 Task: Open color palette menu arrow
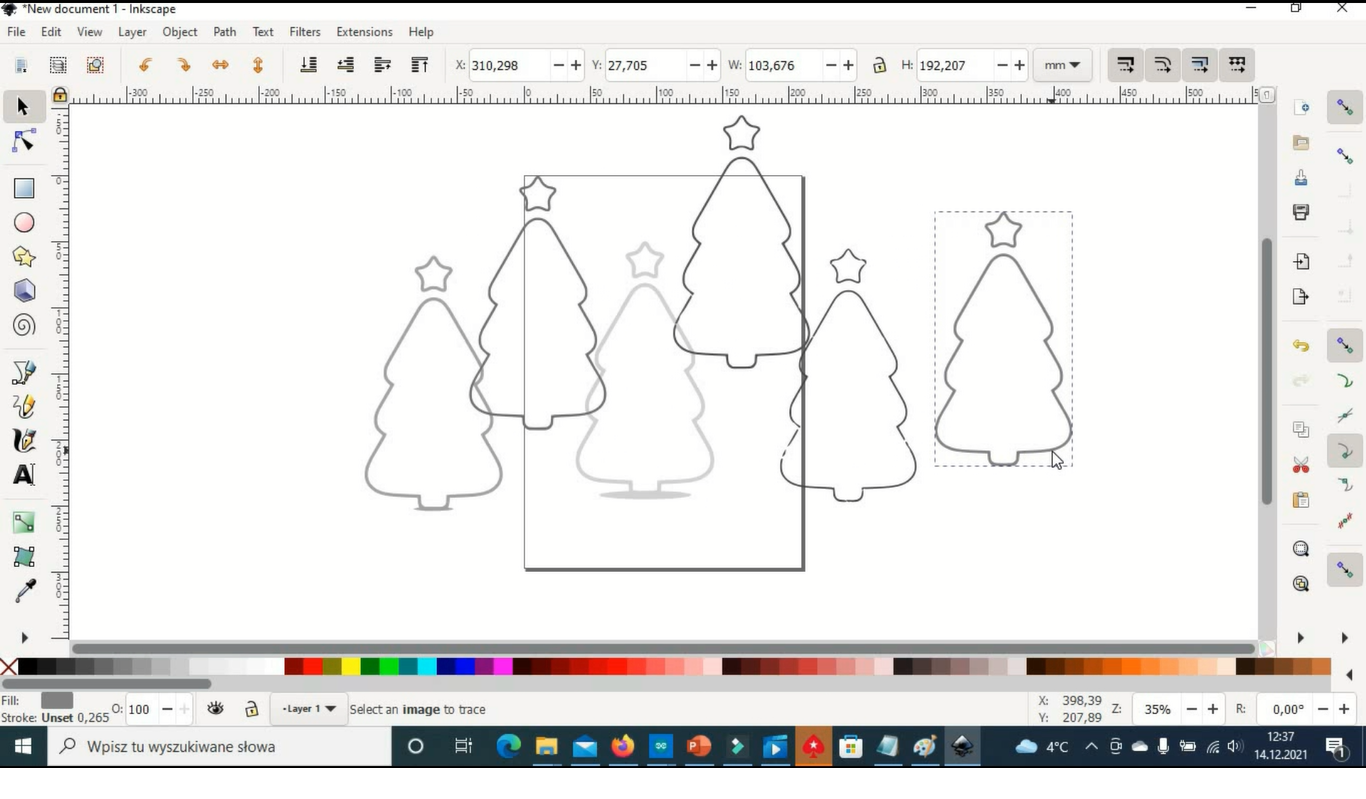click(1349, 675)
